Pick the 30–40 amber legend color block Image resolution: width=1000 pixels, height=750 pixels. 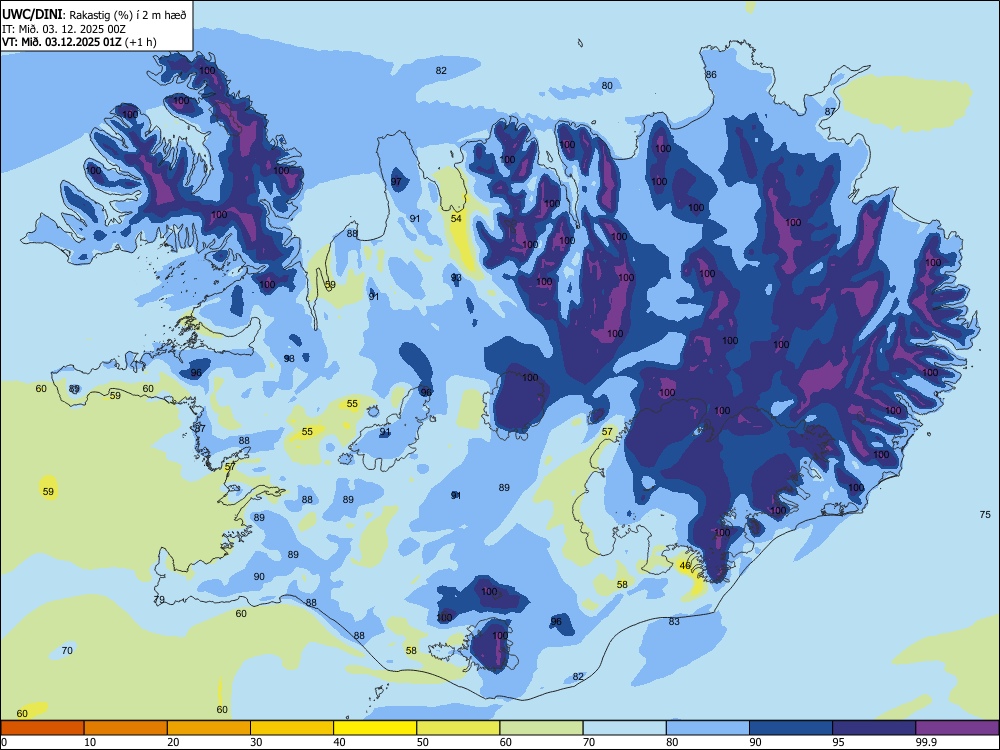point(292,728)
